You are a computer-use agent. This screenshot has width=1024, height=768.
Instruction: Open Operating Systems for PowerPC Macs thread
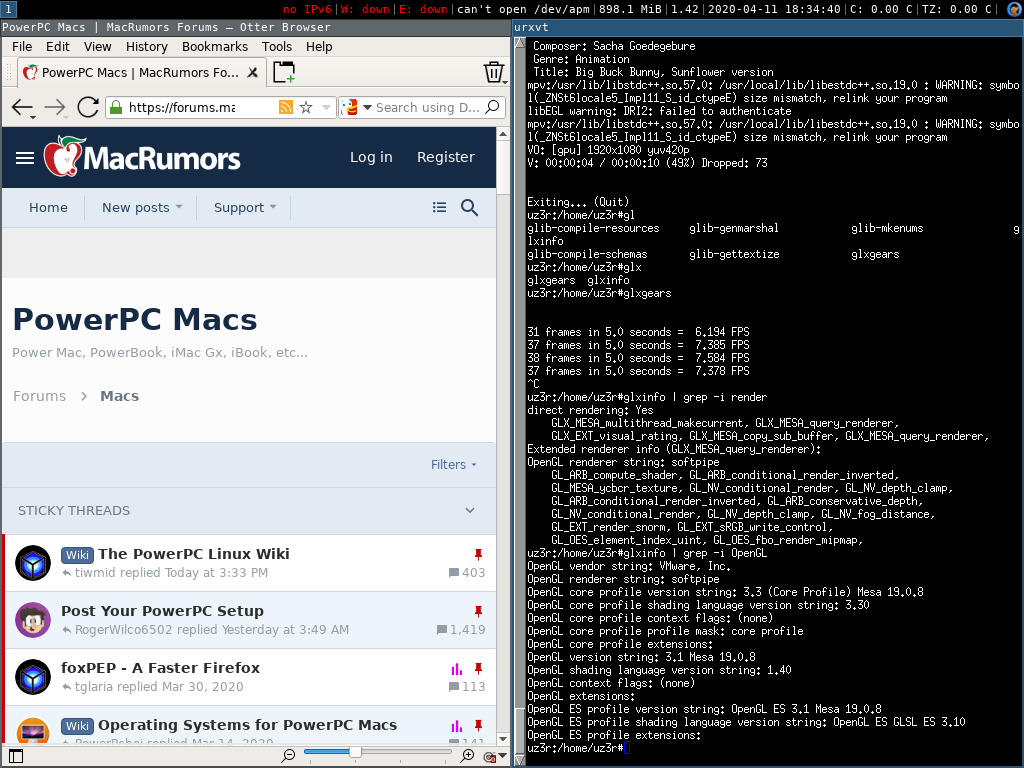tap(248, 725)
